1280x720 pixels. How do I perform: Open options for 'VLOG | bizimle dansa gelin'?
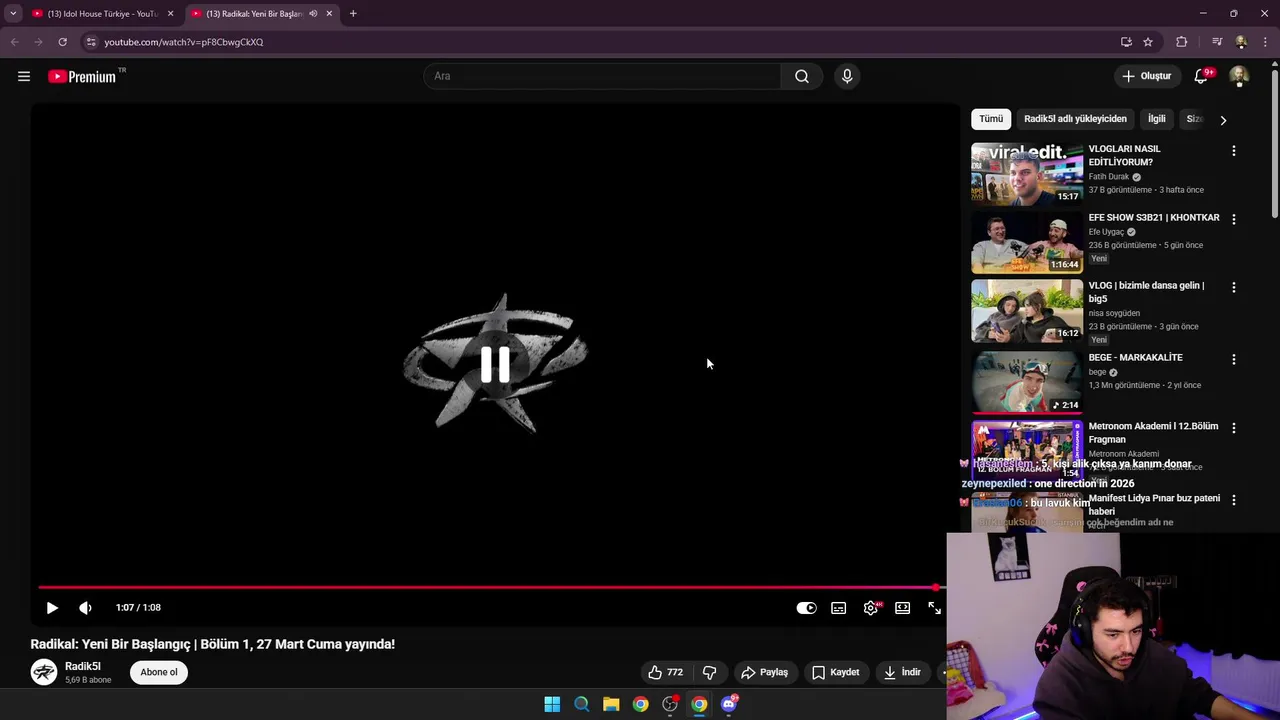point(1233,287)
